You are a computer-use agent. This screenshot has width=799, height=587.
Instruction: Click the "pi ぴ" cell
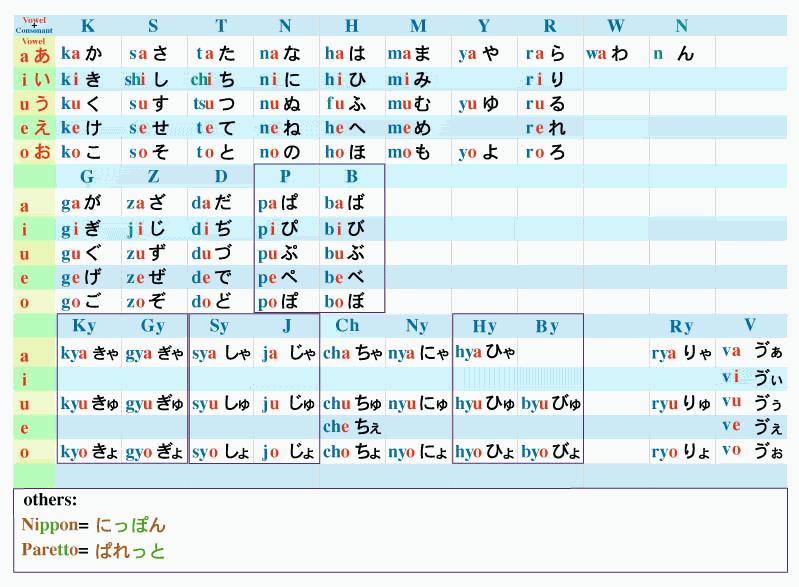point(276,228)
